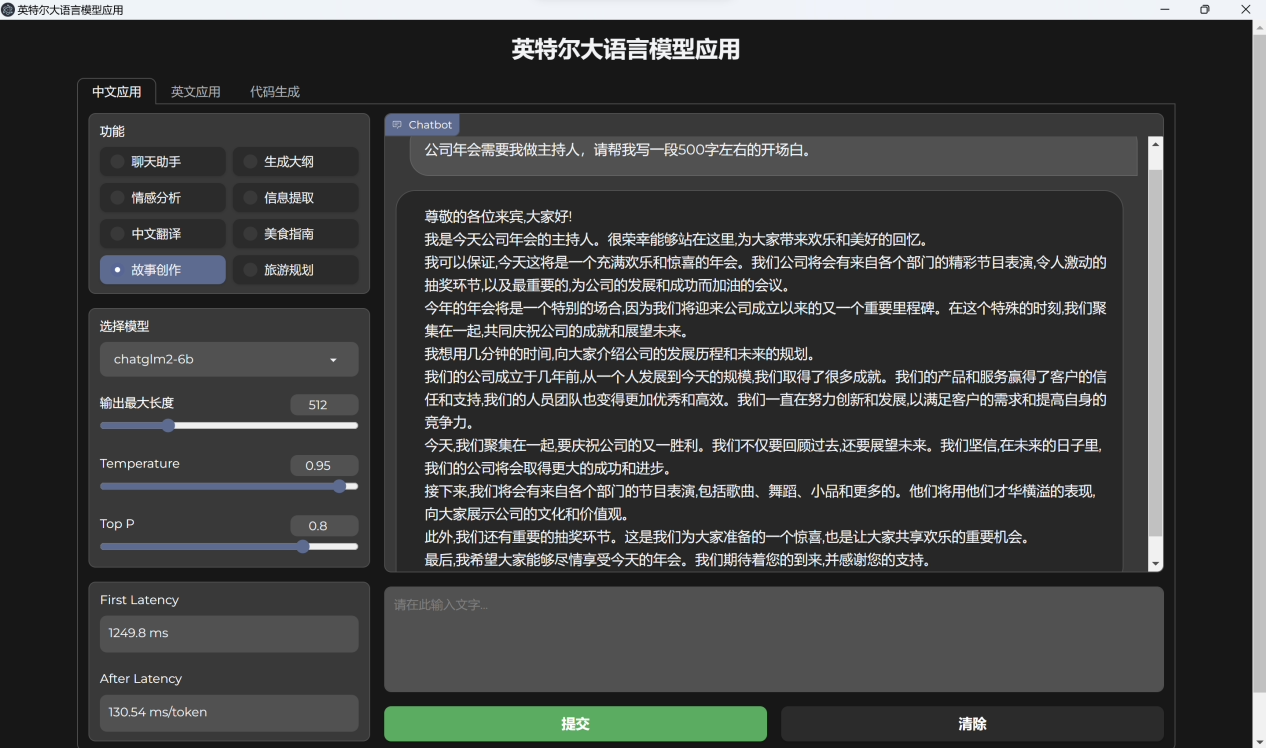Click the line 尊敬的各位来宾,大家好!
Image resolution: width=1266 pixels, height=748 pixels.
[x=498, y=217]
